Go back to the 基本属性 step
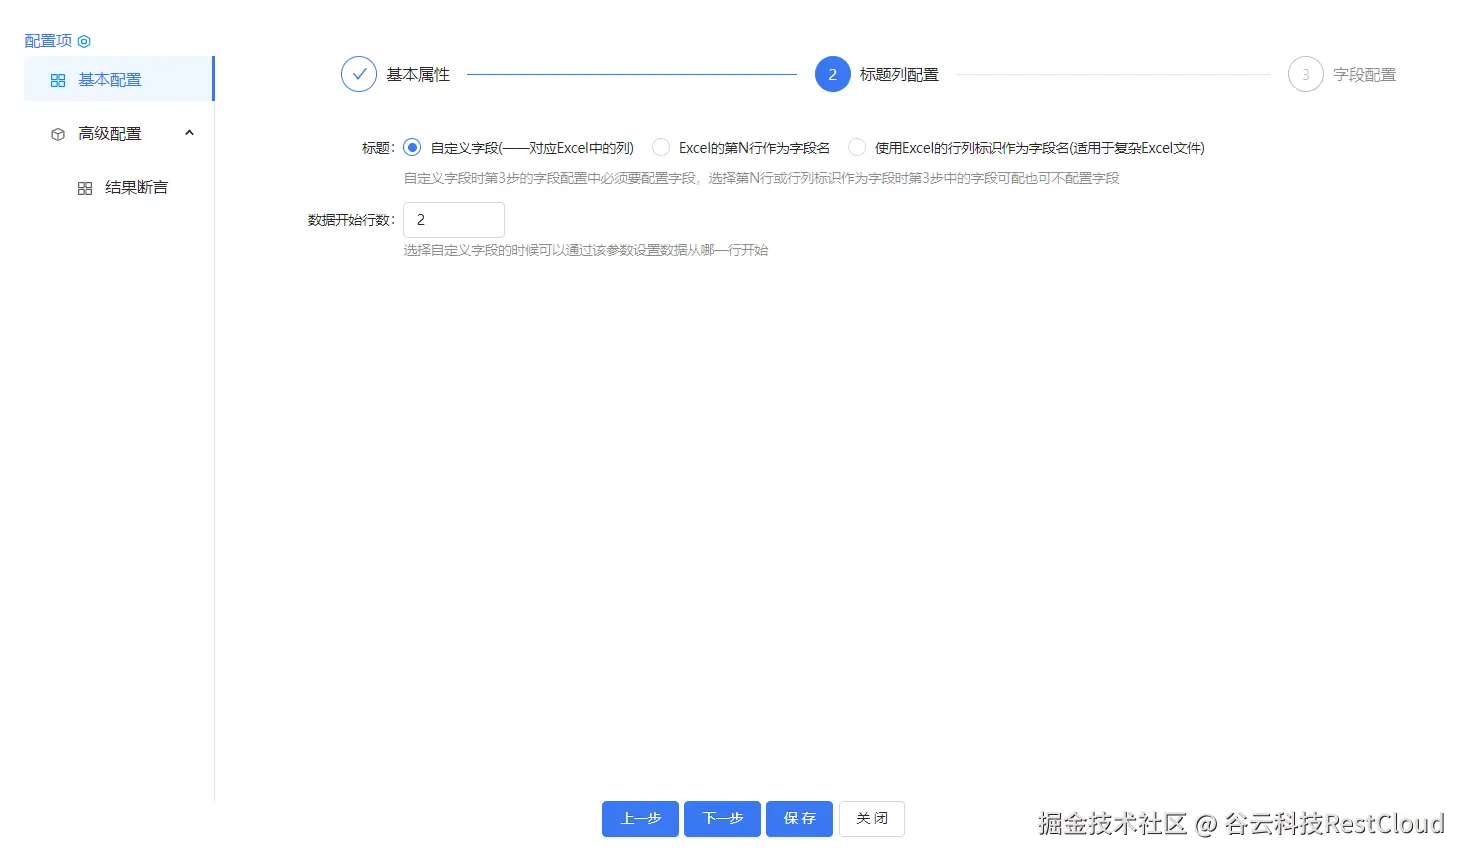Viewport: 1469px width, 861px height. click(x=417, y=74)
